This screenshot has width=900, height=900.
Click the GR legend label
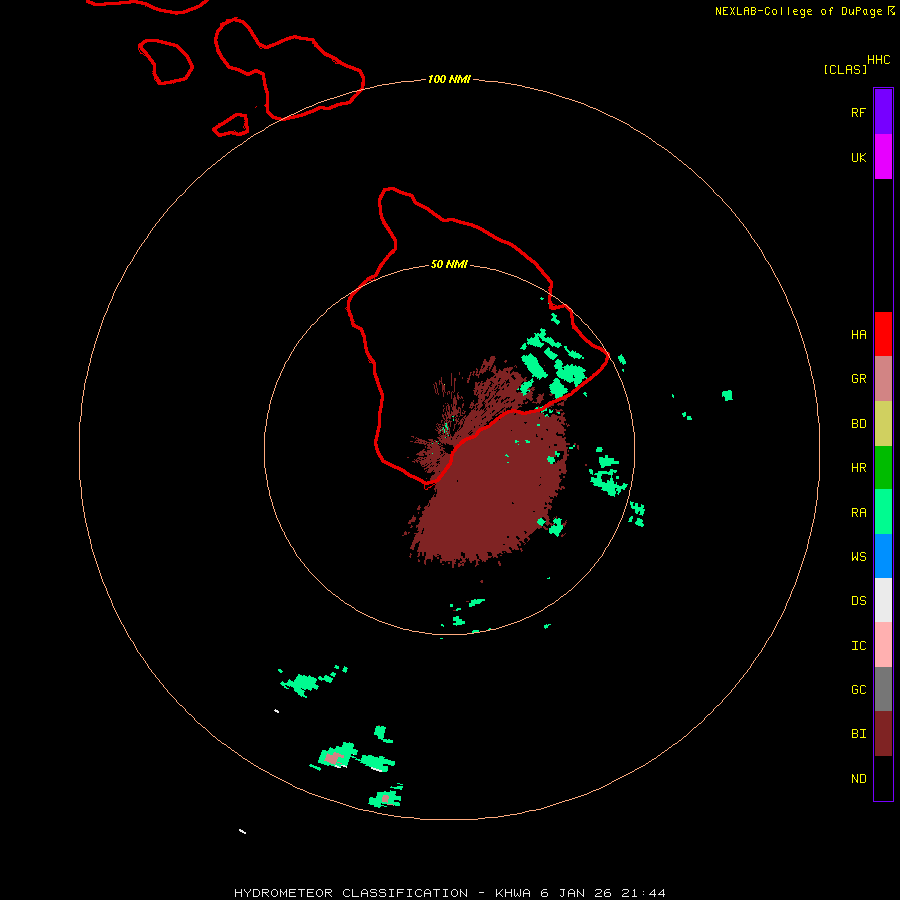click(x=858, y=379)
